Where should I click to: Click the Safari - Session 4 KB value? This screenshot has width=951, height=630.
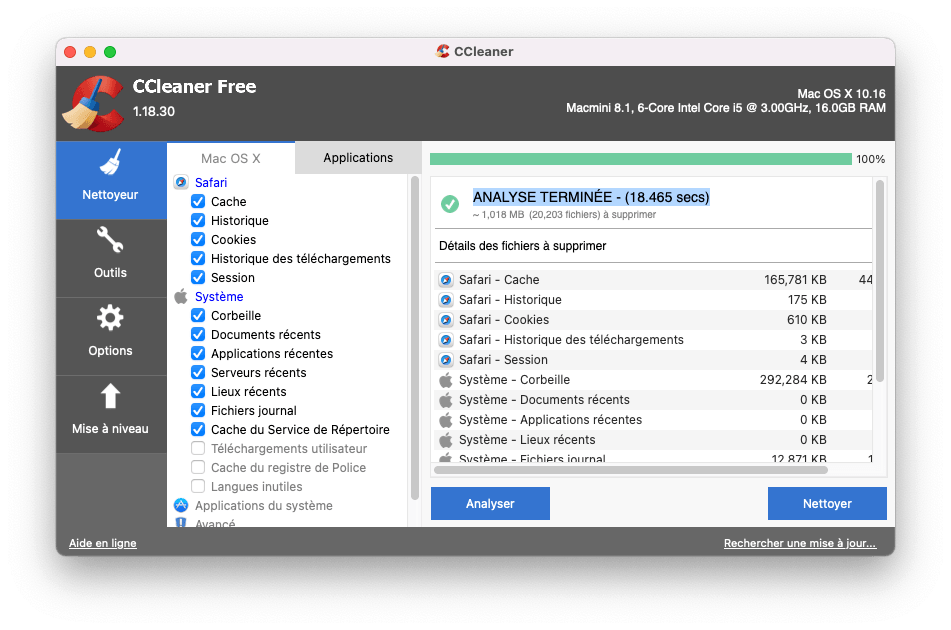[813, 360]
